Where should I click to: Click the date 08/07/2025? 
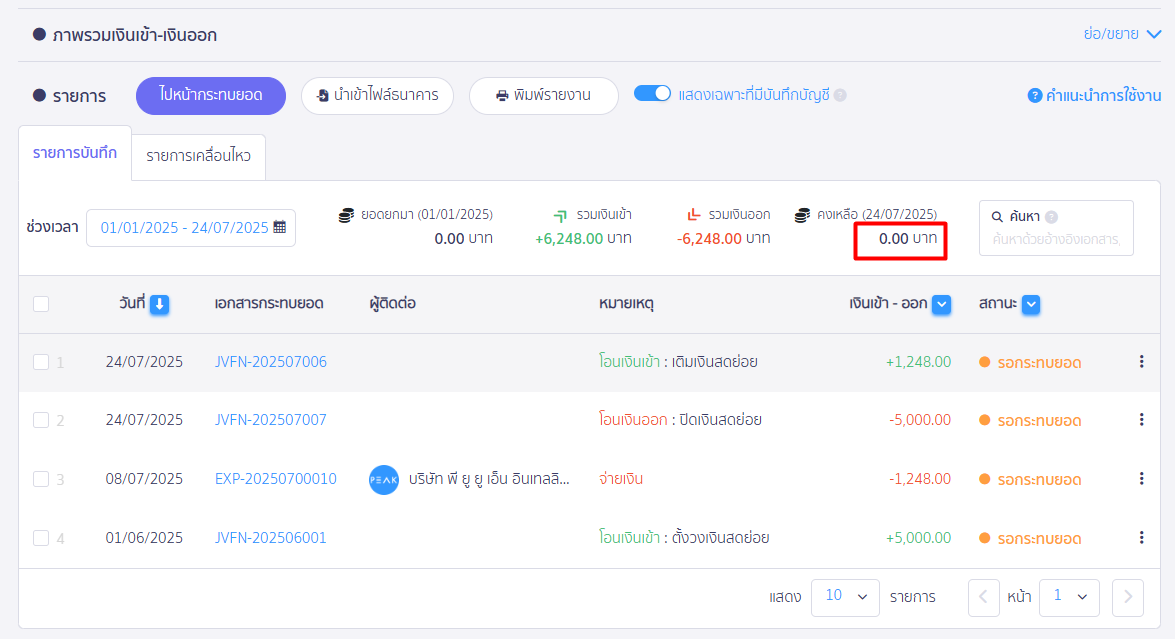click(144, 479)
